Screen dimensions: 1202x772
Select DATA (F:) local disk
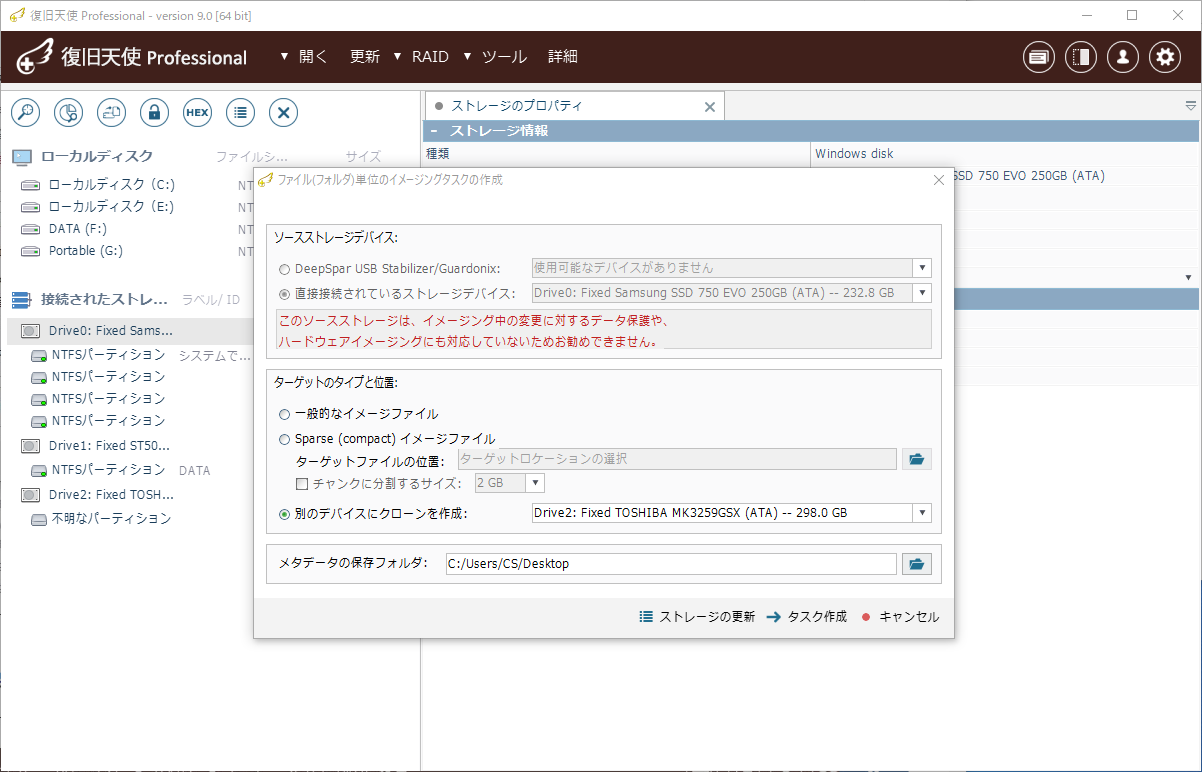pos(78,229)
